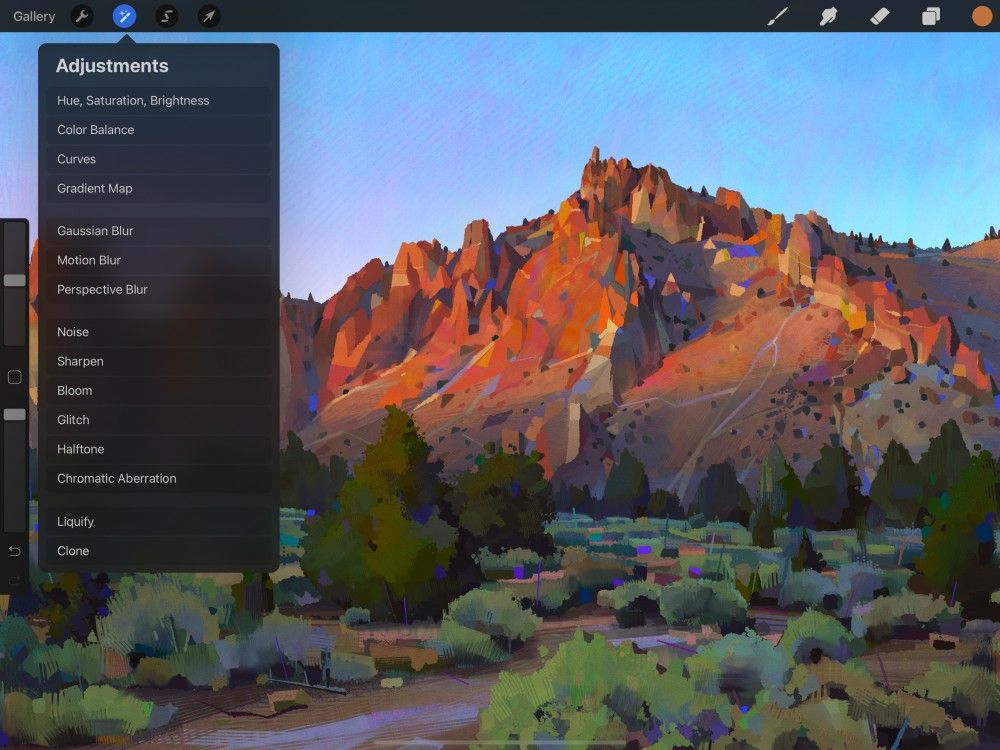Apply the Chromatic Aberration effect
This screenshot has height=750, width=1000.
click(157, 478)
